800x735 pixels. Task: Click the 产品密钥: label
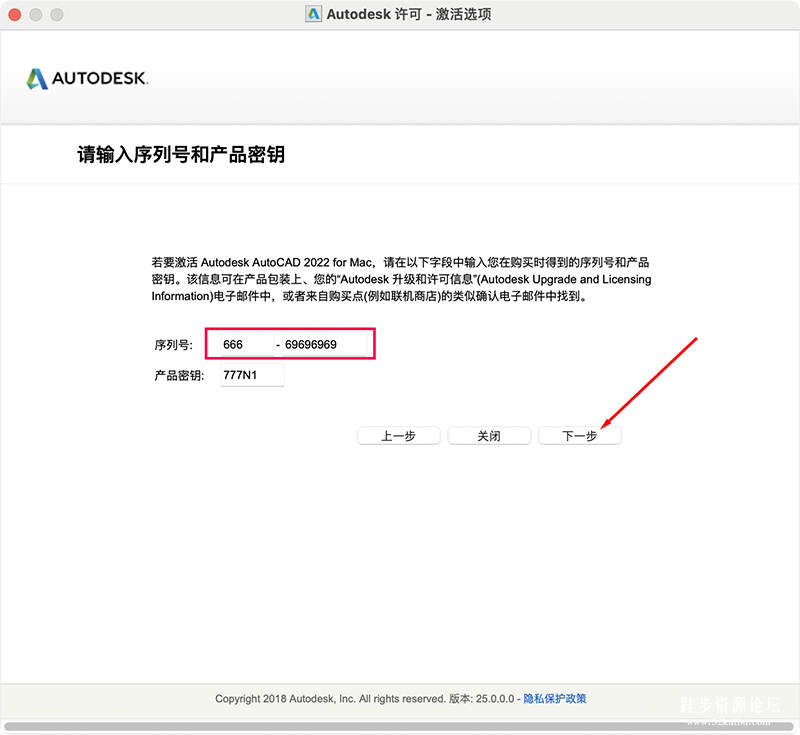(179, 375)
